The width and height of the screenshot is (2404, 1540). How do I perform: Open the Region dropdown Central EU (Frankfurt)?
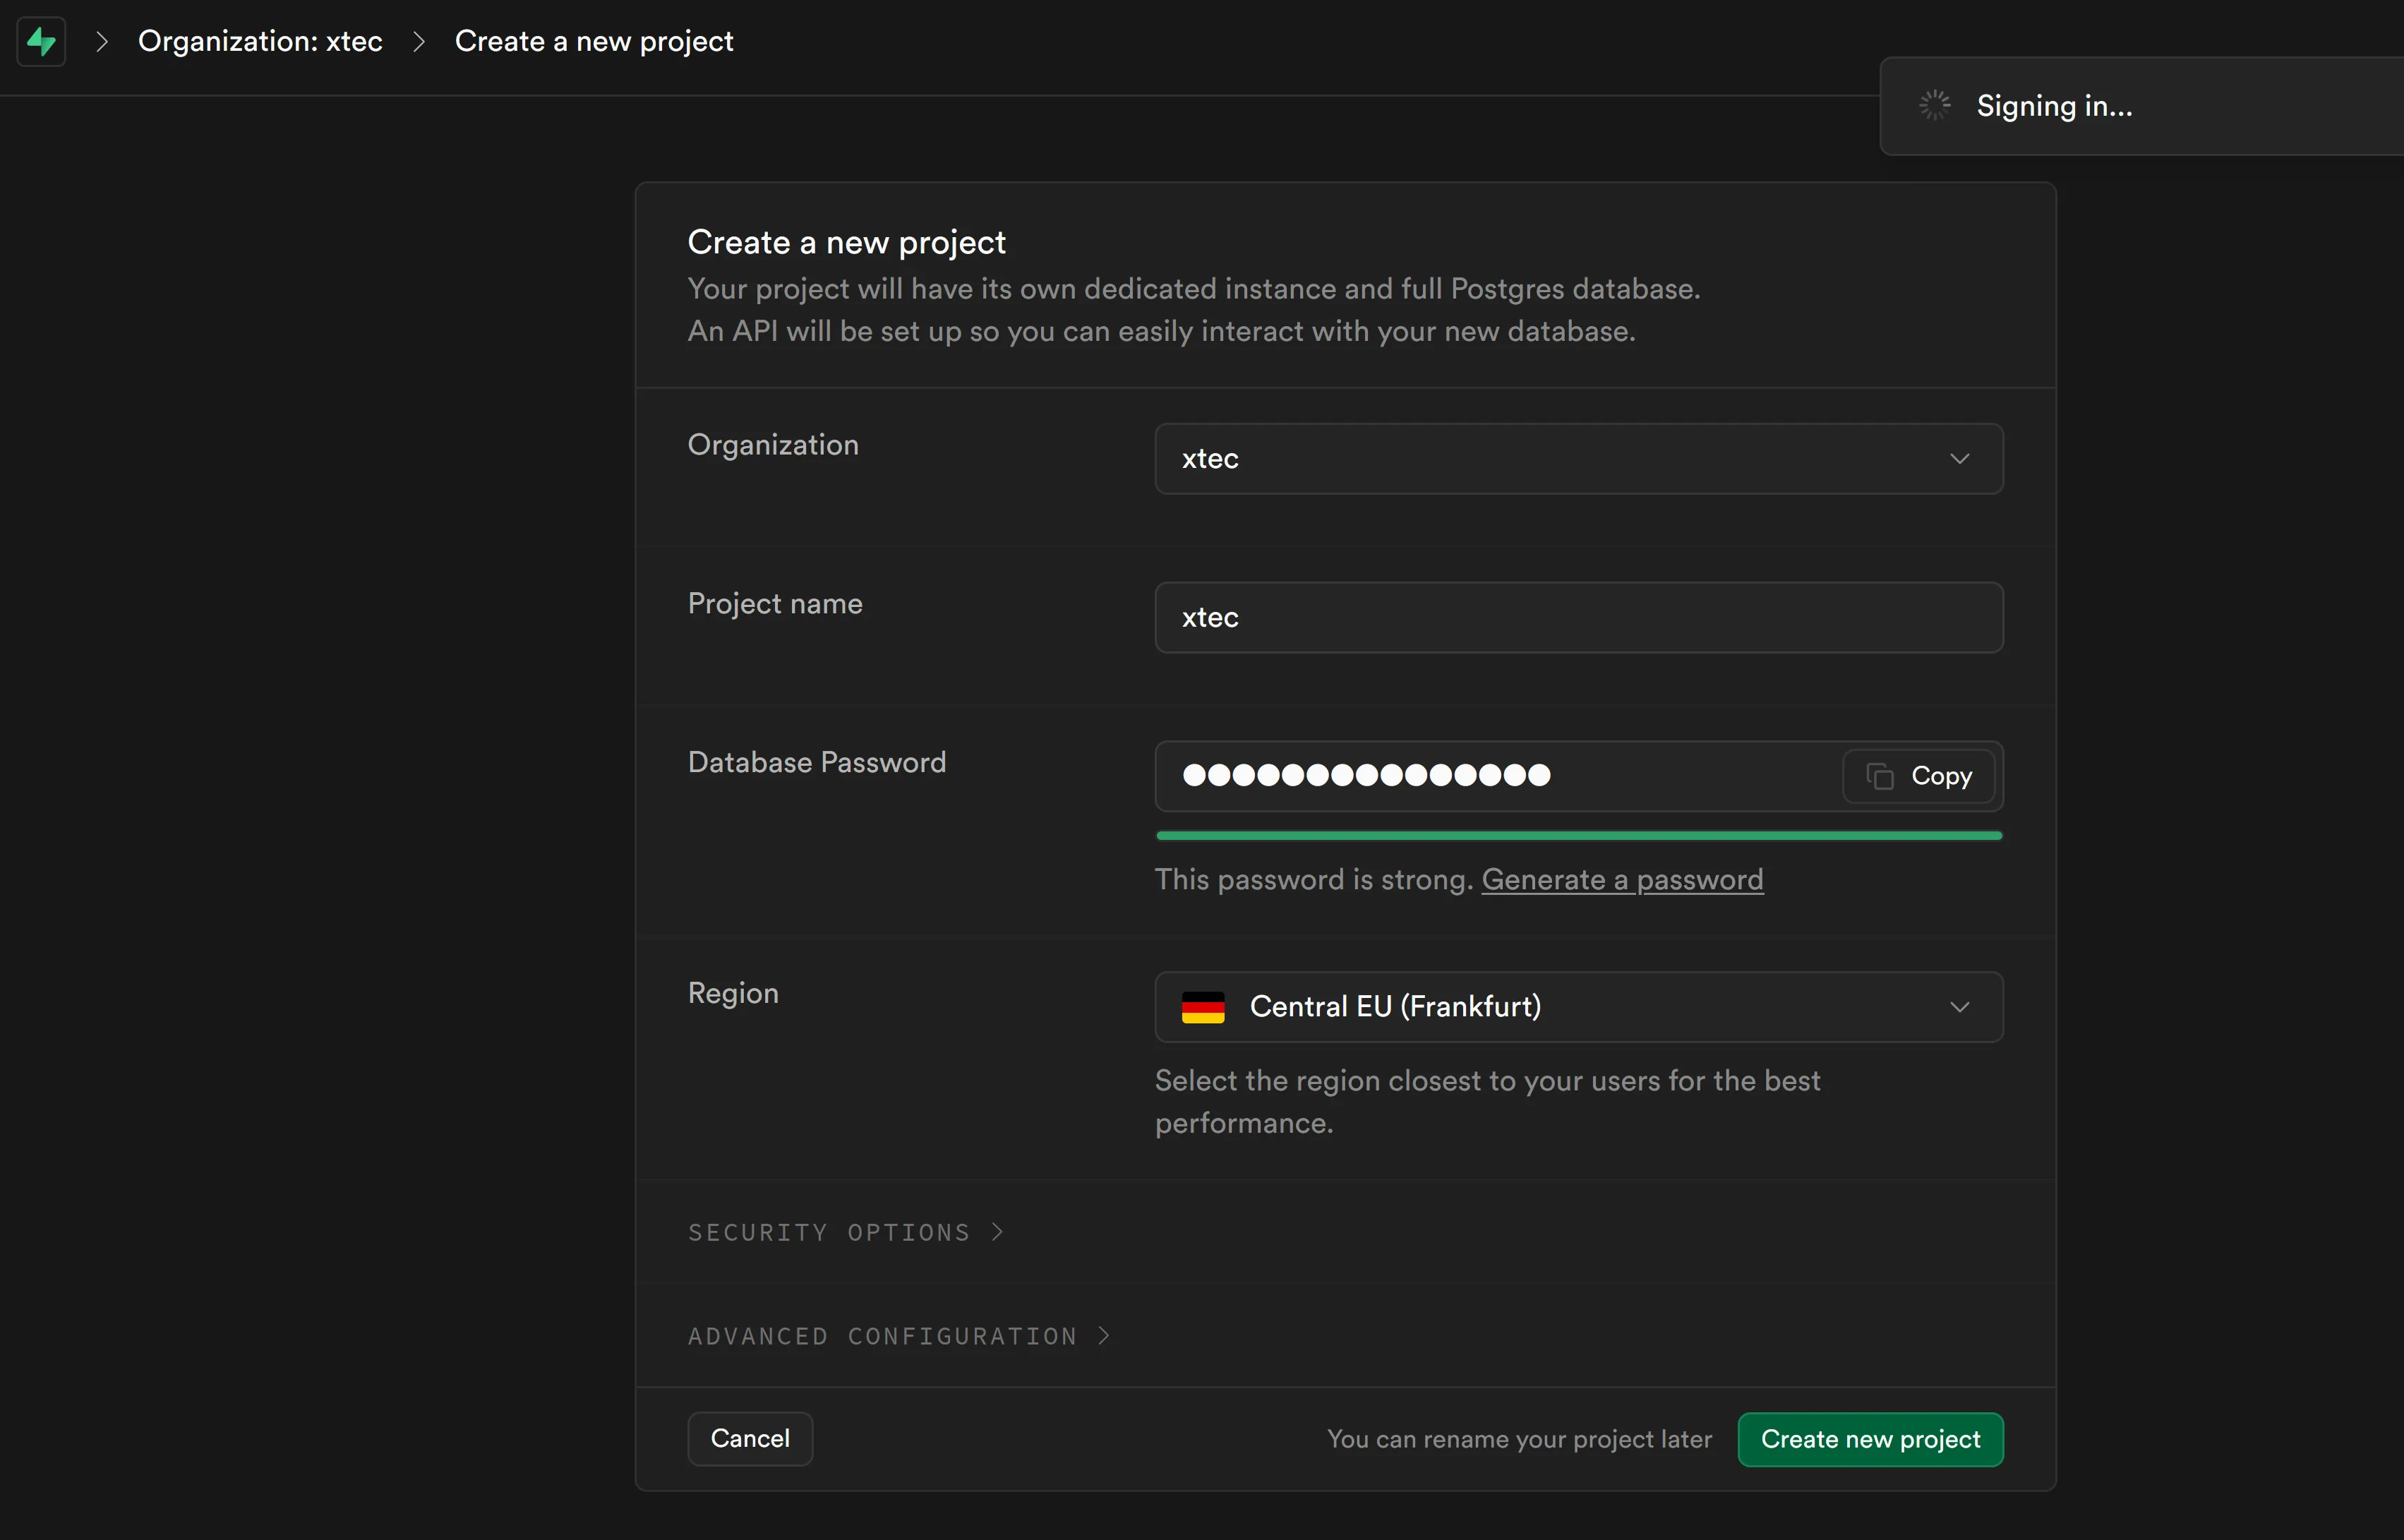(1578, 1007)
